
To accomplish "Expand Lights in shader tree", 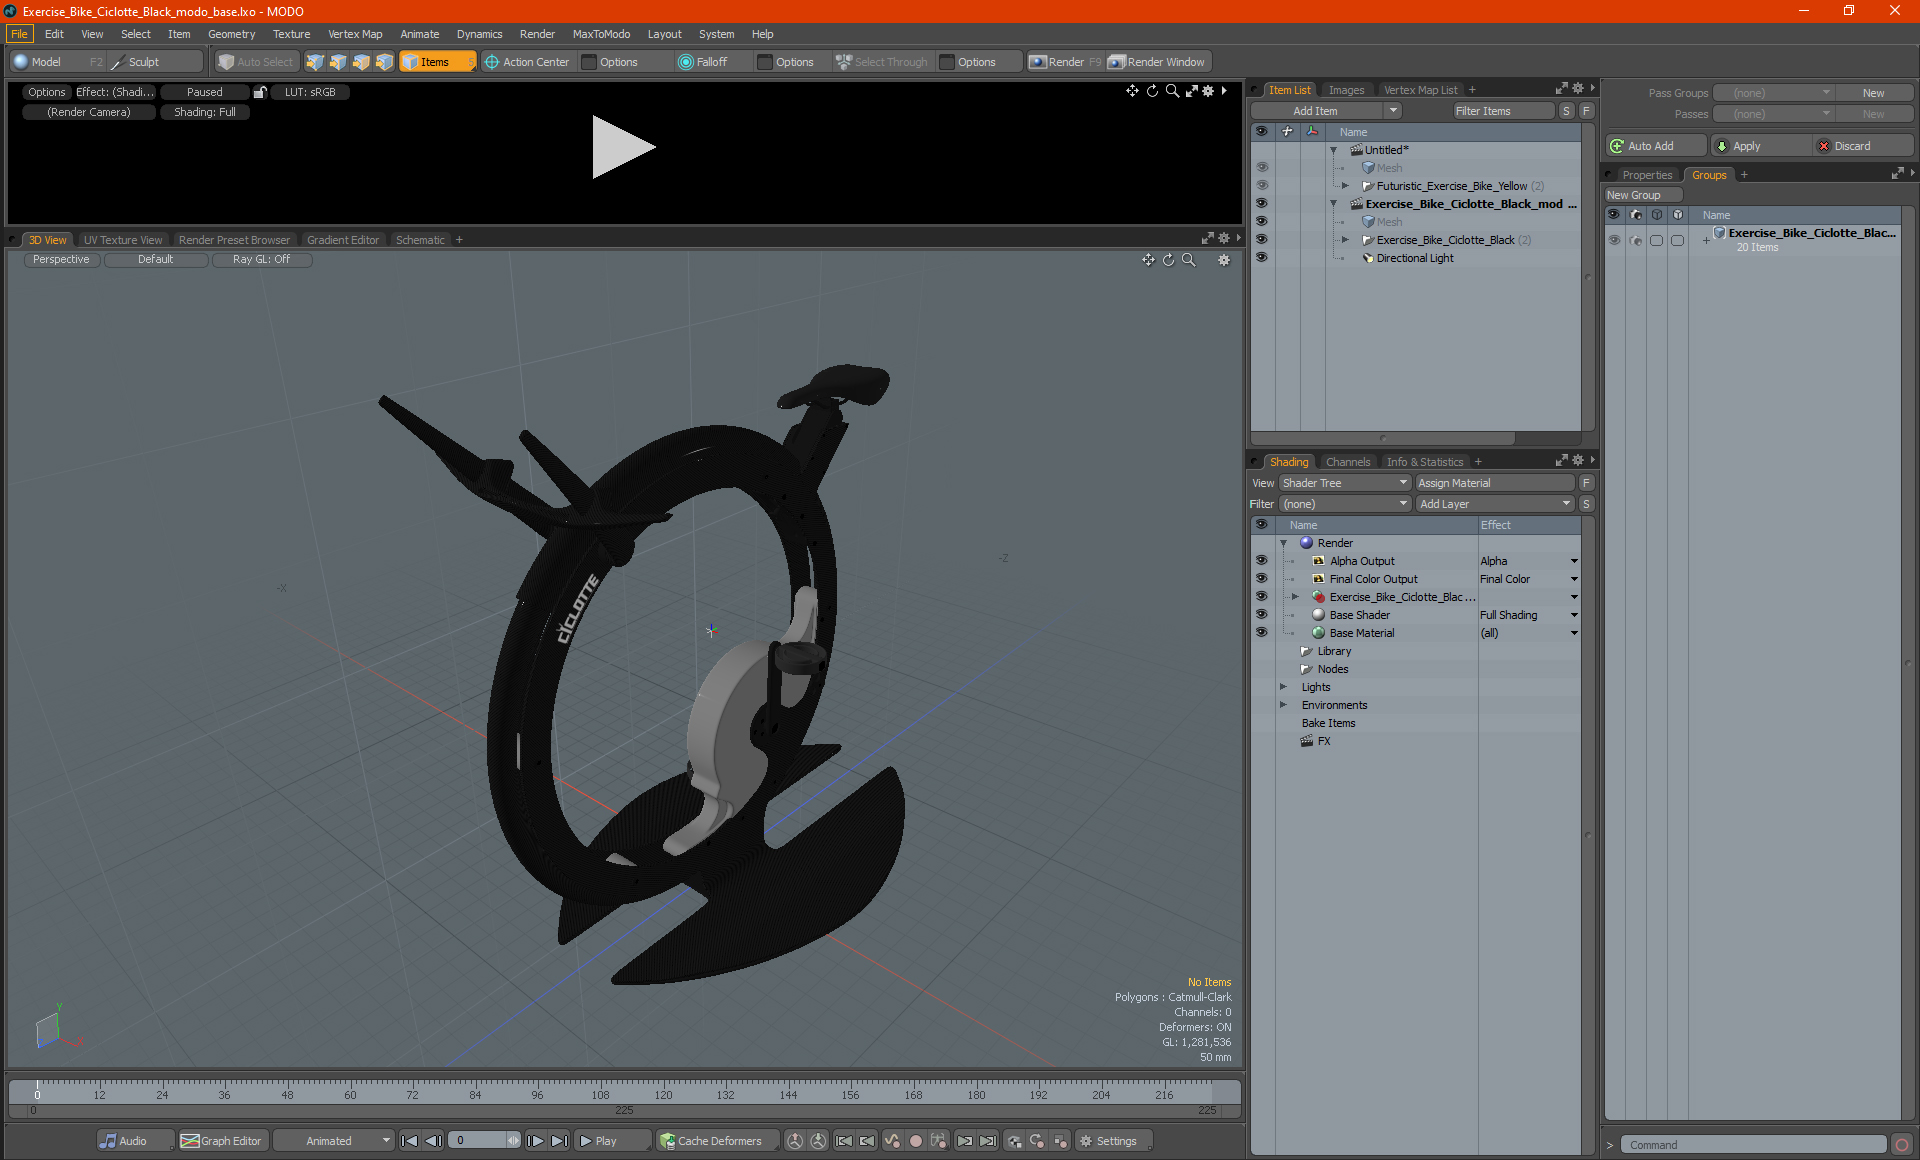I will 1284,687.
